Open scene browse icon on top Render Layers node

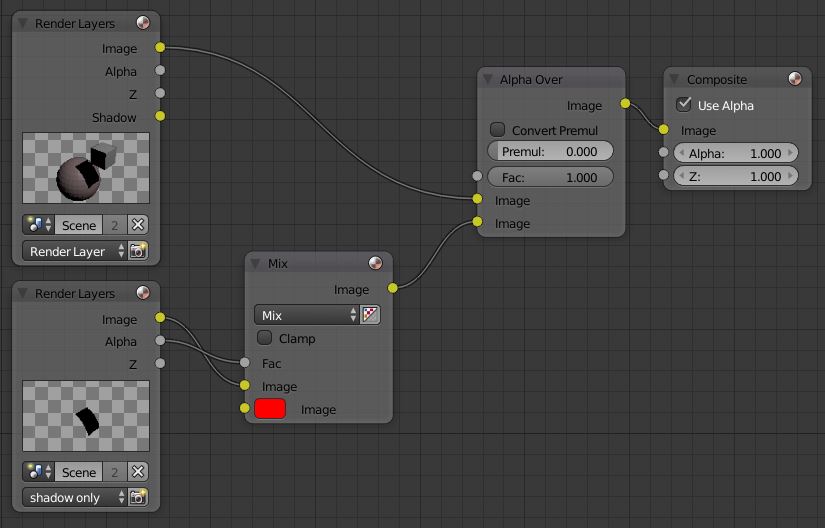38,225
